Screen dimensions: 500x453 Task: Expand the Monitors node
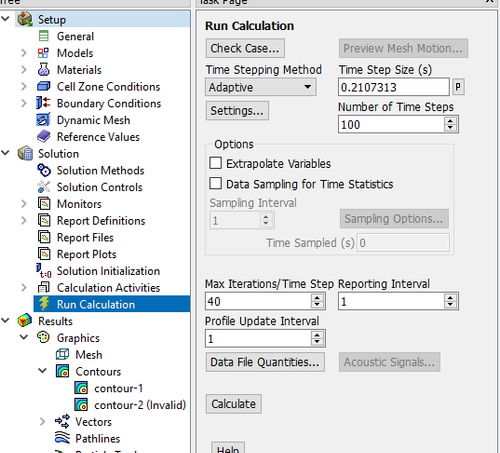24,204
